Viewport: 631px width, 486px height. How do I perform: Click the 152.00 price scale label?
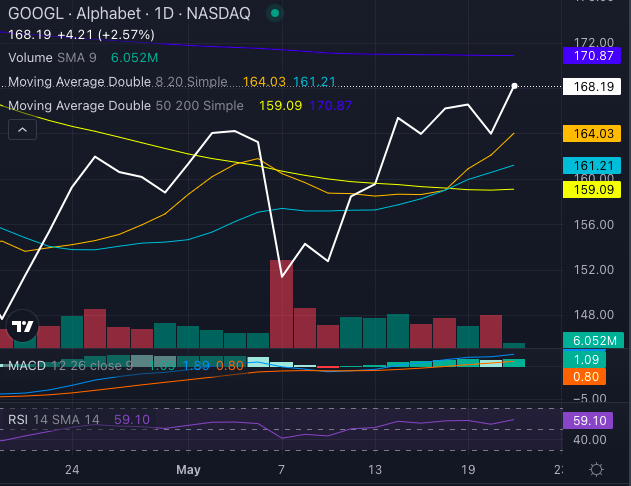[594, 270]
